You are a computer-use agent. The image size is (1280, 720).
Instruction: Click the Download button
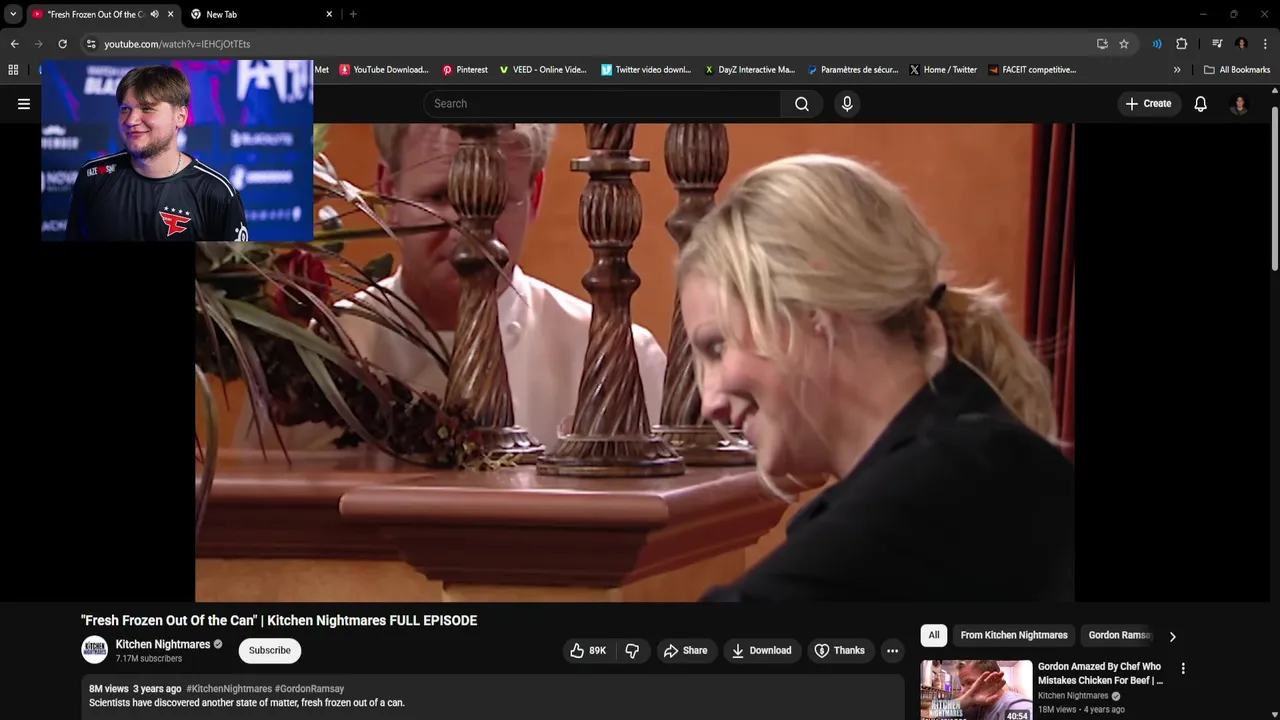(762, 650)
